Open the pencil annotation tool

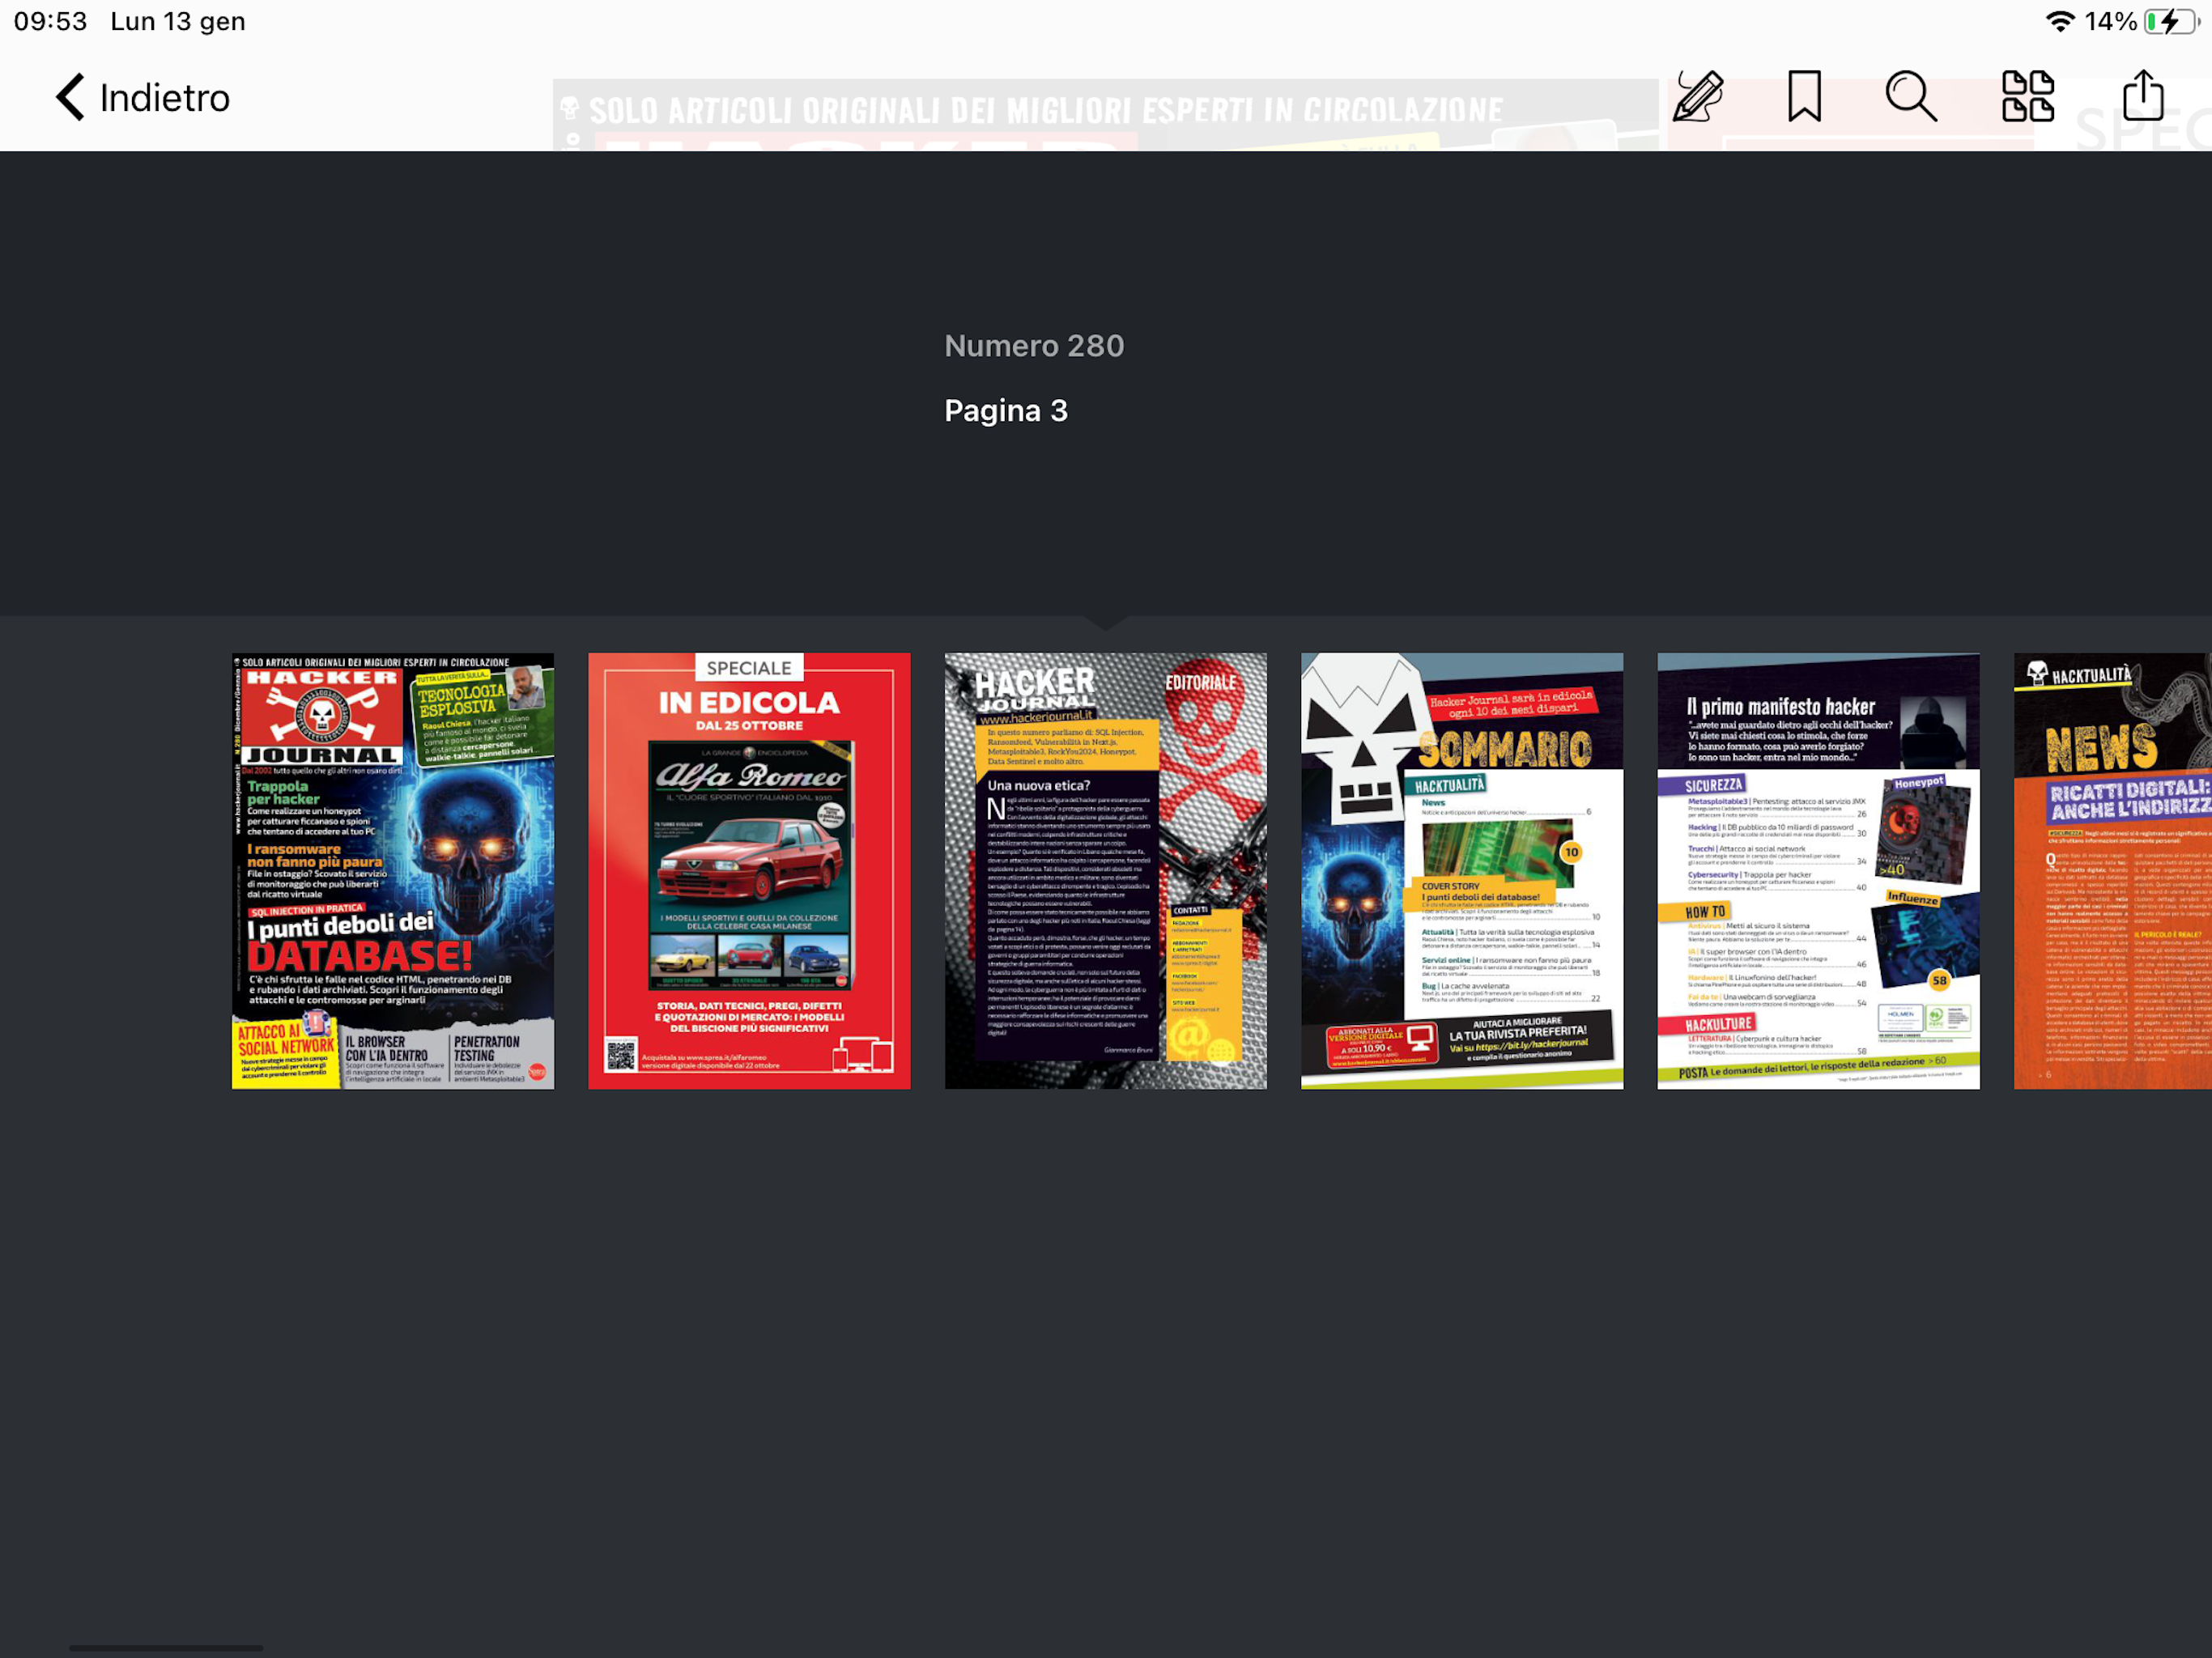point(1698,97)
